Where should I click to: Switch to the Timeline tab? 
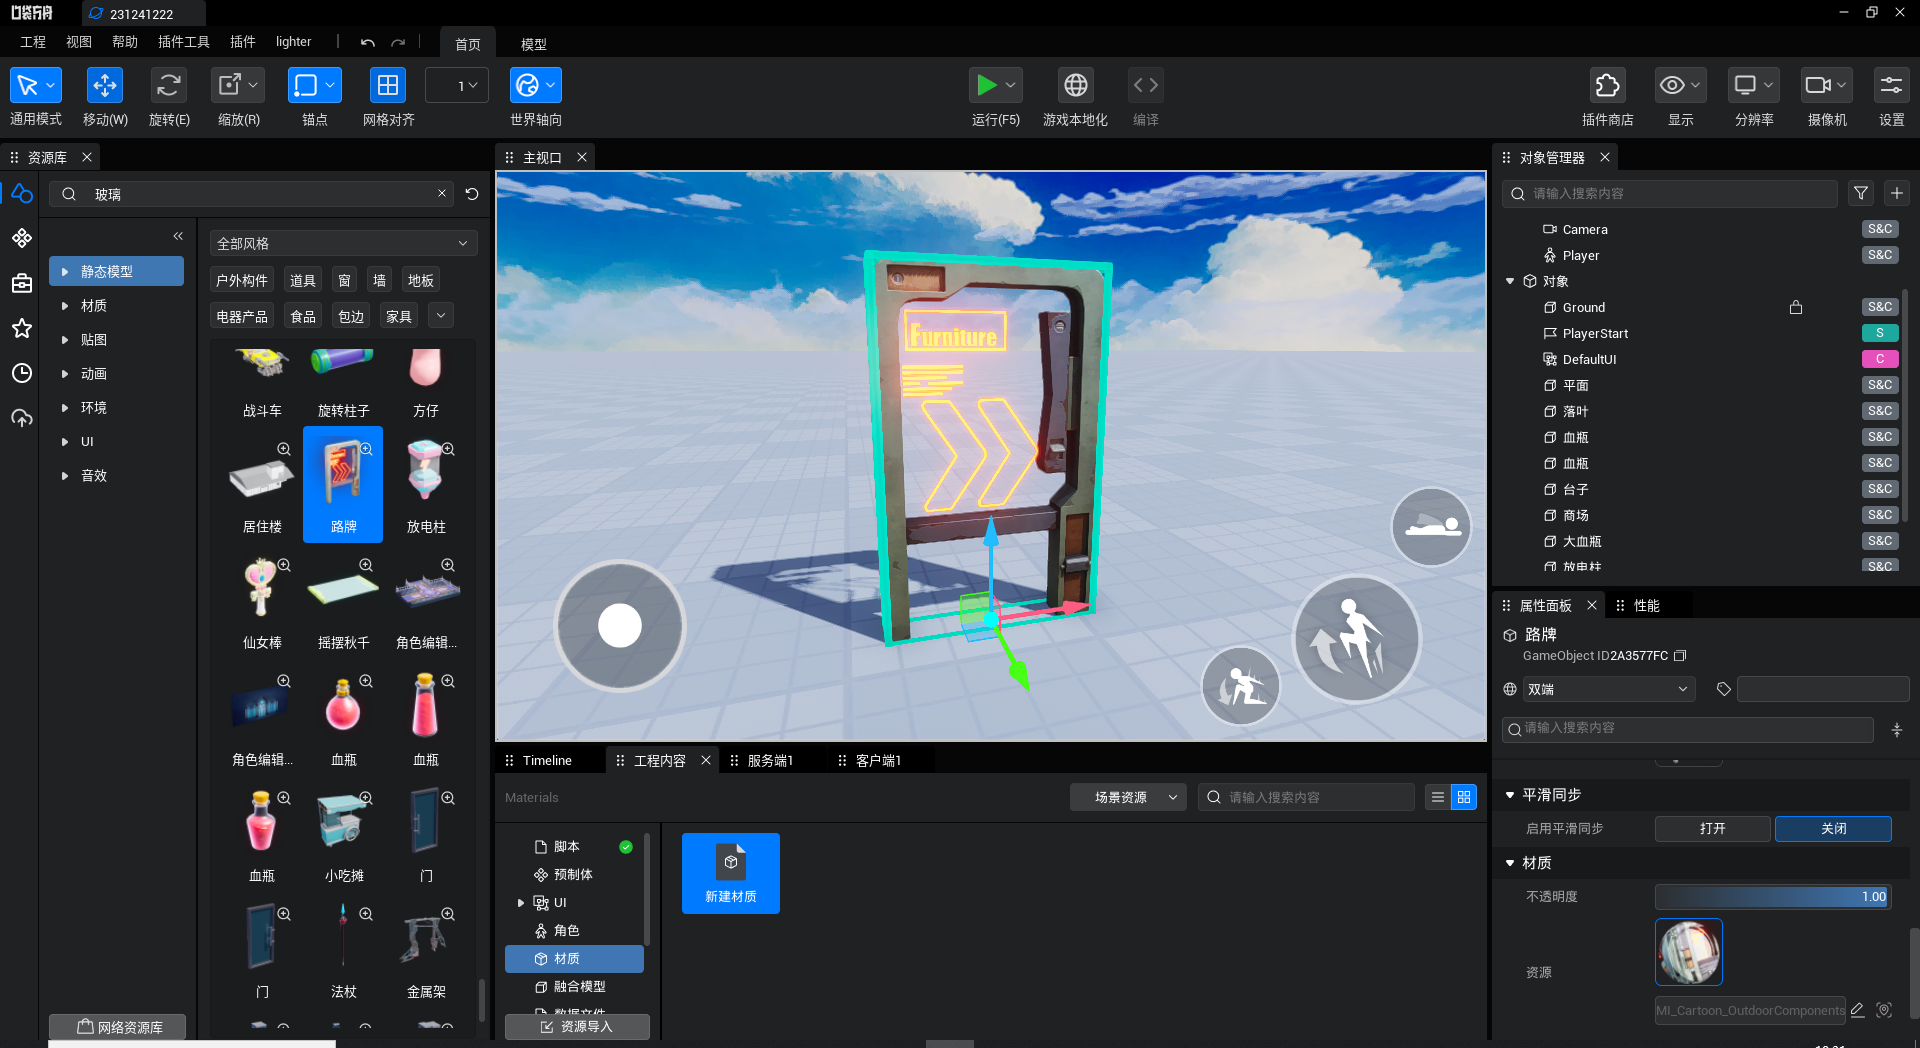(x=547, y=760)
